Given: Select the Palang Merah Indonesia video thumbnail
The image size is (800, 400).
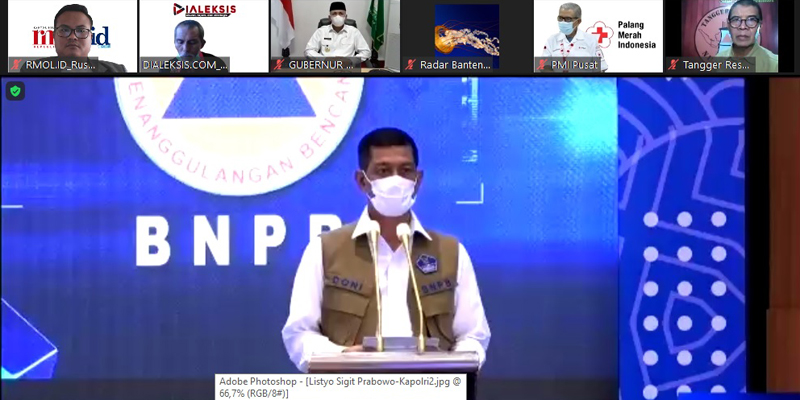Looking at the screenshot, I should (x=598, y=30).
